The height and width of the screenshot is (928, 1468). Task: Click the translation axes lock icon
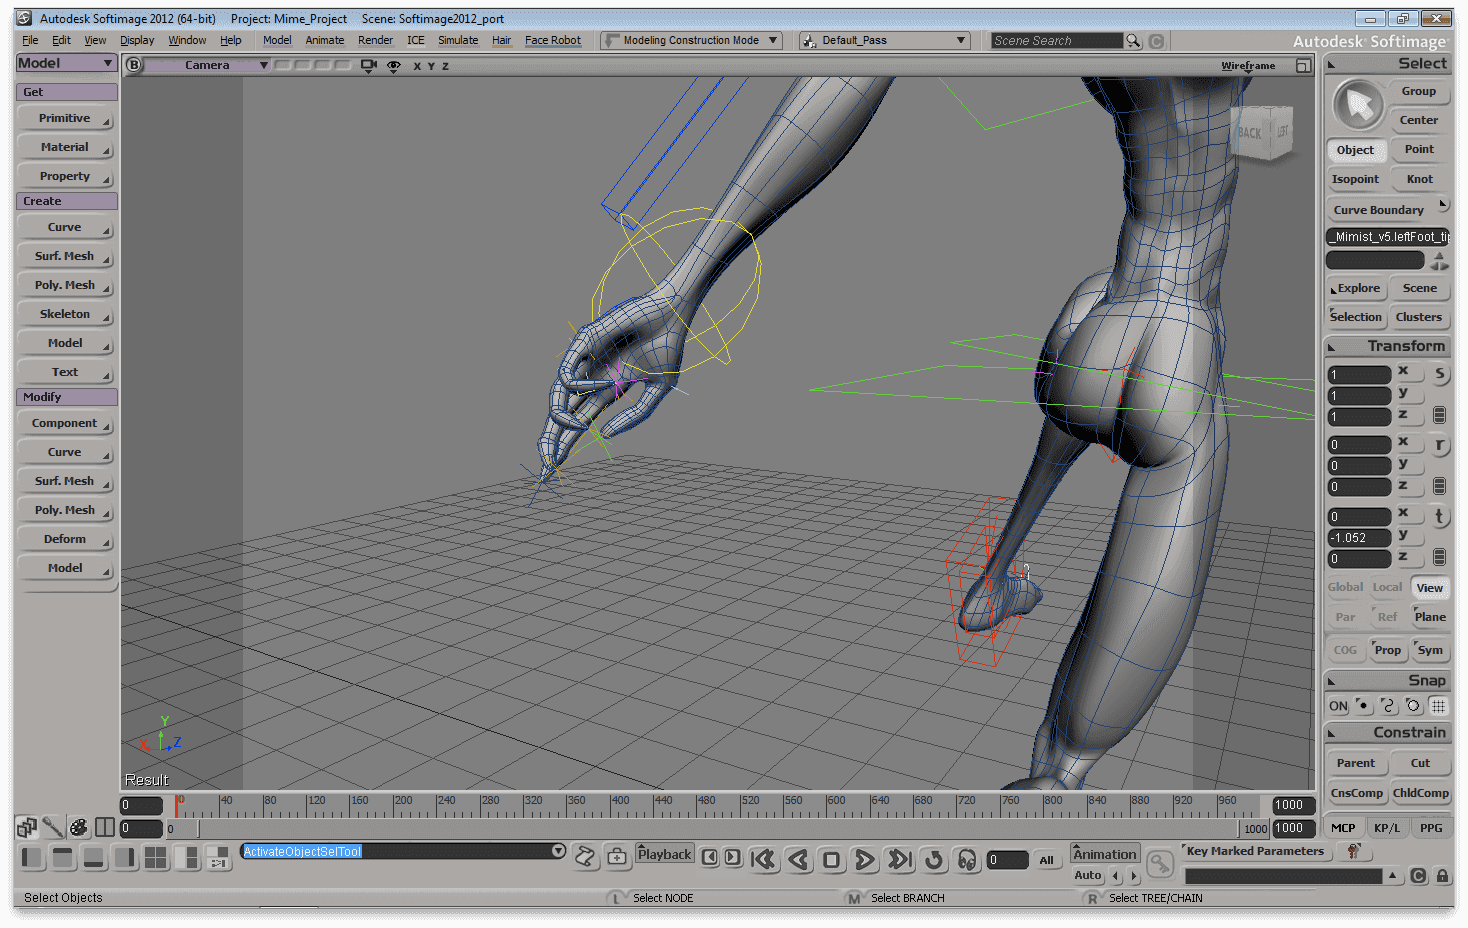click(x=1439, y=557)
